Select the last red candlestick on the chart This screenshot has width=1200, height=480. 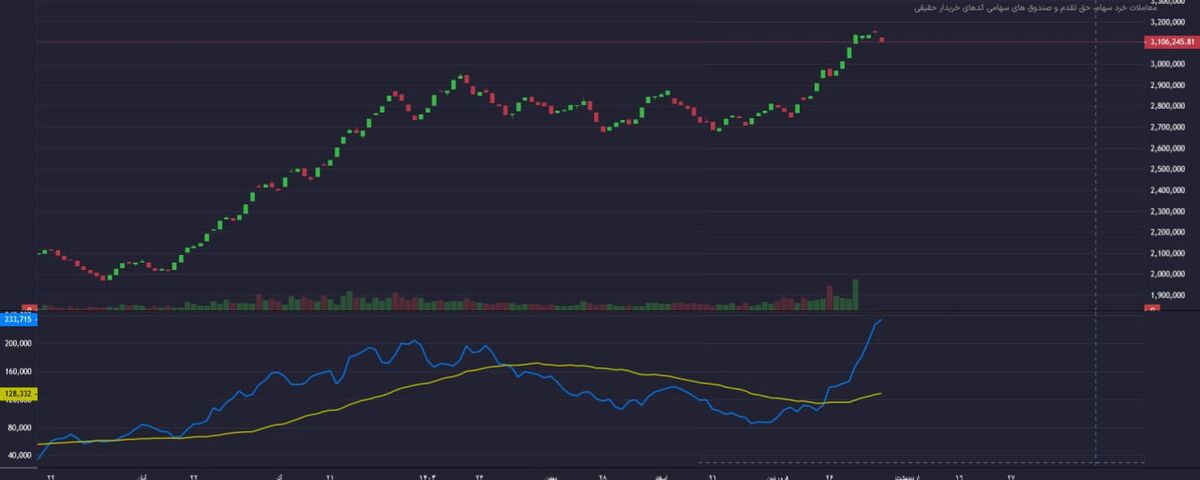coord(881,40)
